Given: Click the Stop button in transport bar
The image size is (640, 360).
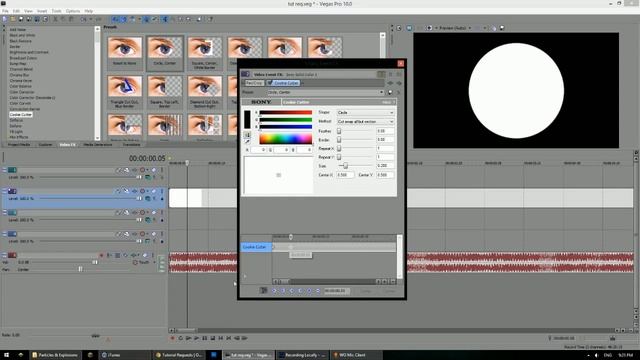Looking at the screenshot, I should click(213, 338).
